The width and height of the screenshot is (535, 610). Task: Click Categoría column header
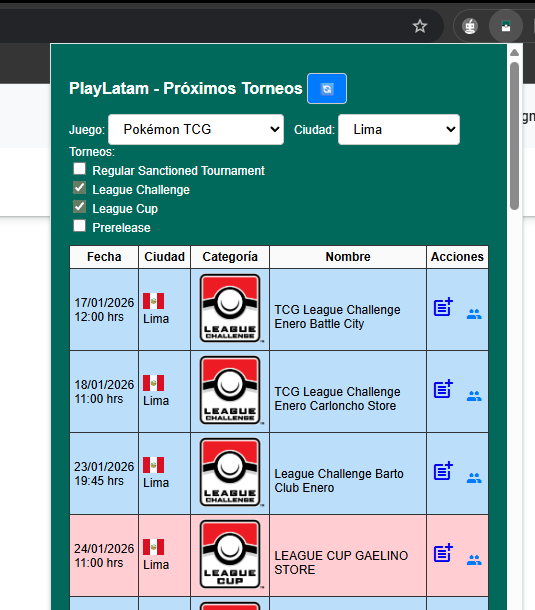pos(230,257)
